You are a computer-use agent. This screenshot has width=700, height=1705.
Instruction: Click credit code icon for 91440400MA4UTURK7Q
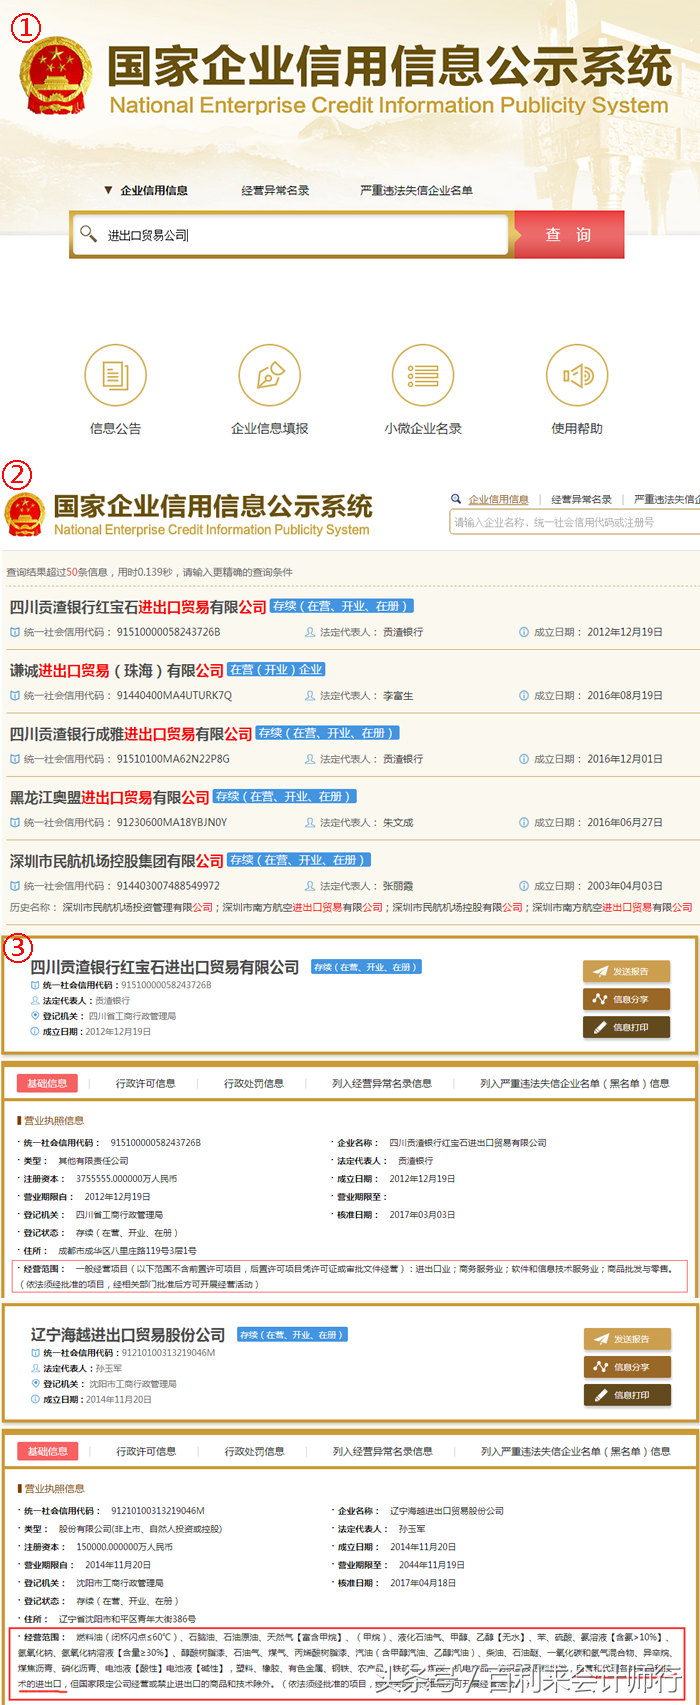14,695
